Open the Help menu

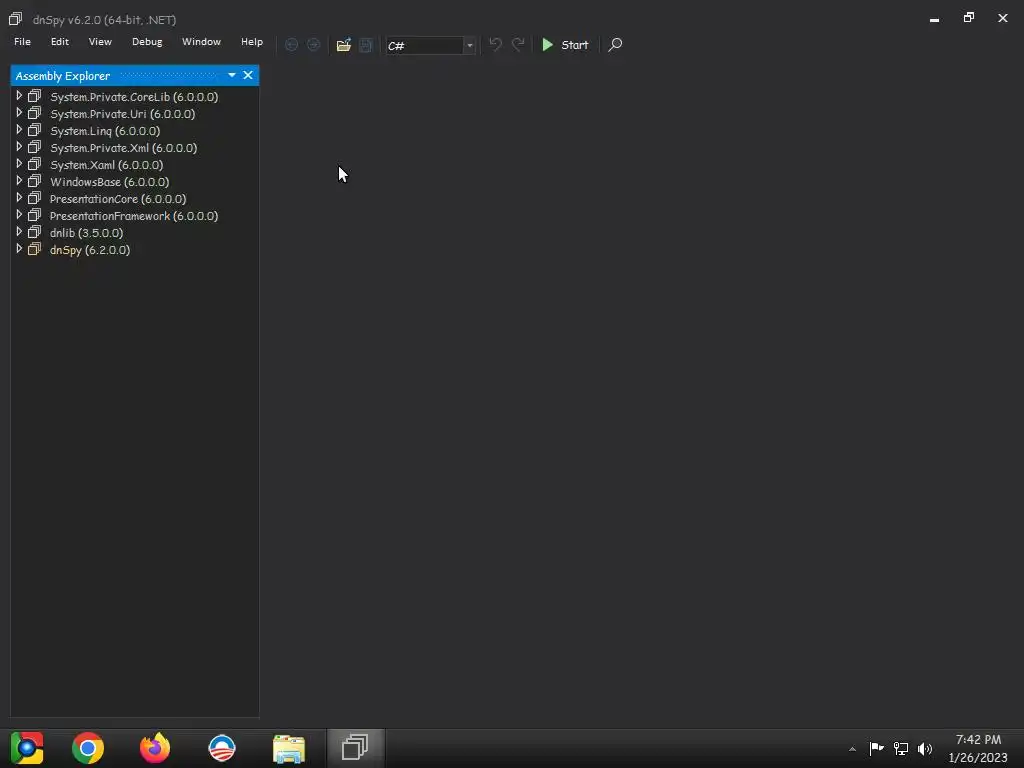pos(251,42)
